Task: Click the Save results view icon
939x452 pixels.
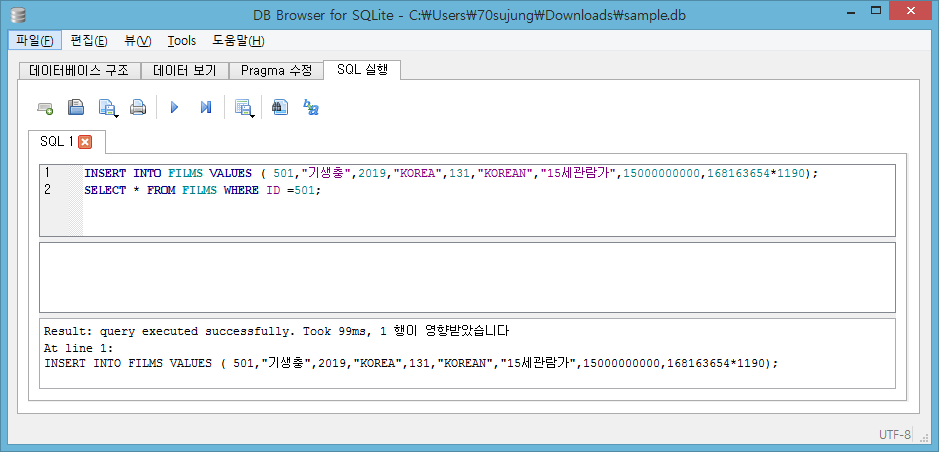Action: 244,108
